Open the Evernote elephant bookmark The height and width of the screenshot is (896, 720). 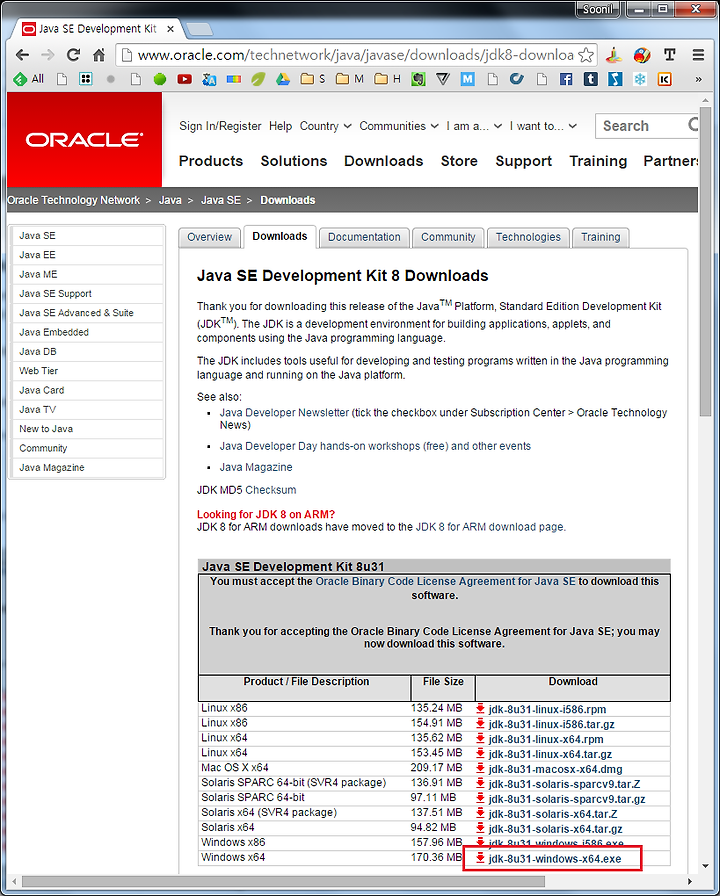418,79
